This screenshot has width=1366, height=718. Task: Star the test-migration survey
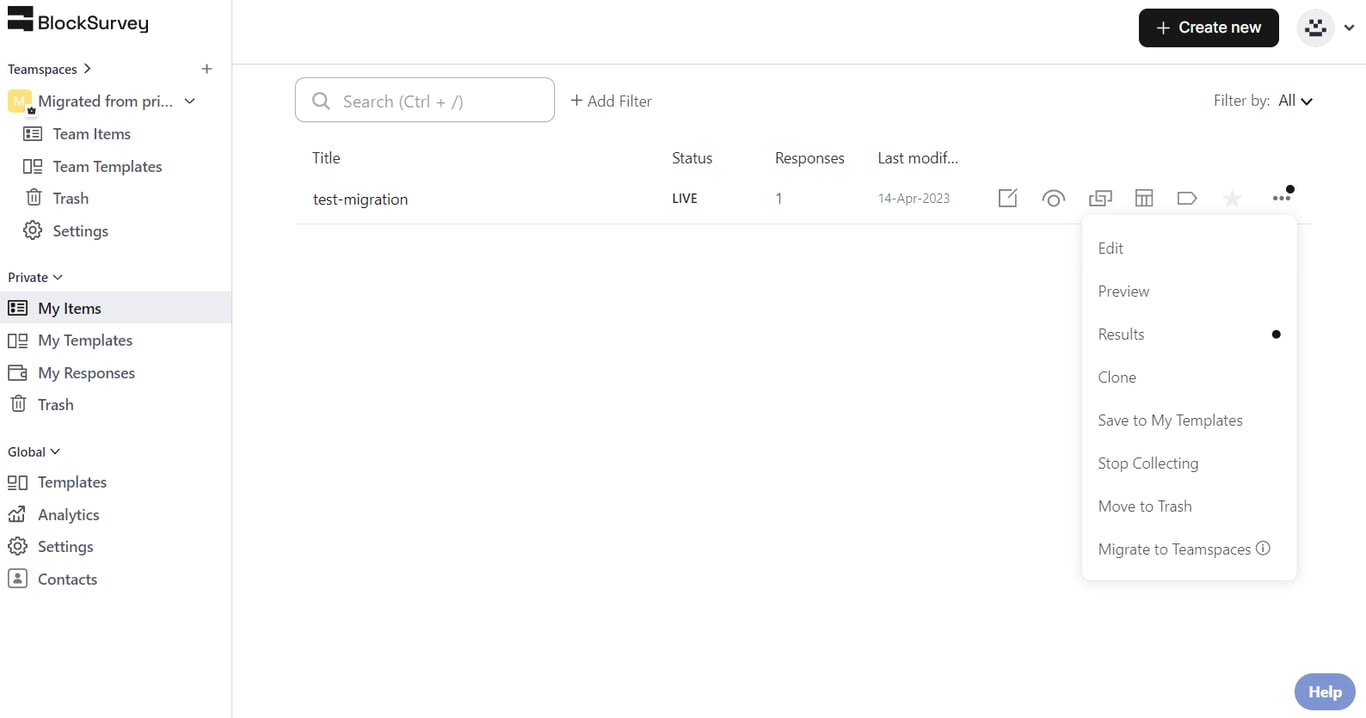click(1232, 199)
